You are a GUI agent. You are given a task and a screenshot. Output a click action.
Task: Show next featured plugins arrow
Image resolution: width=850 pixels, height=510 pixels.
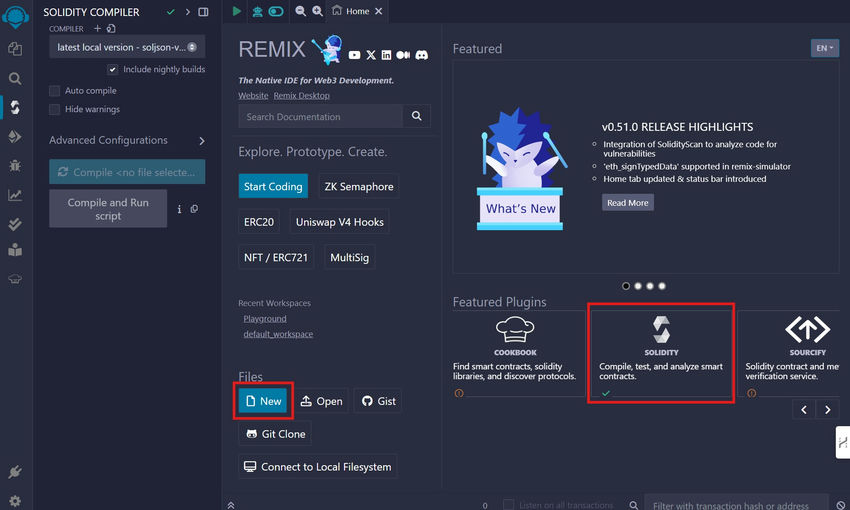click(827, 410)
